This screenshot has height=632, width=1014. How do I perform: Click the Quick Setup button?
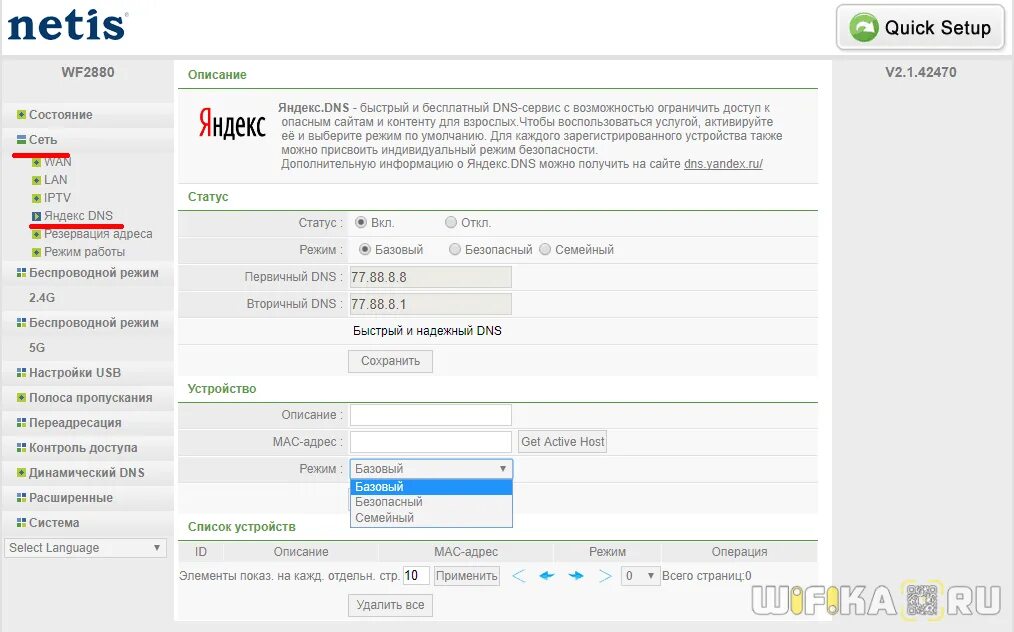pyautogui.click(x=920, y=28)
